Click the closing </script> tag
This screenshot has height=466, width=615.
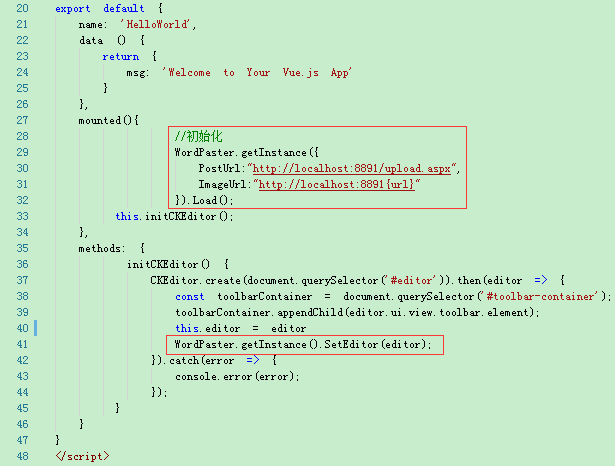[82, 457]
